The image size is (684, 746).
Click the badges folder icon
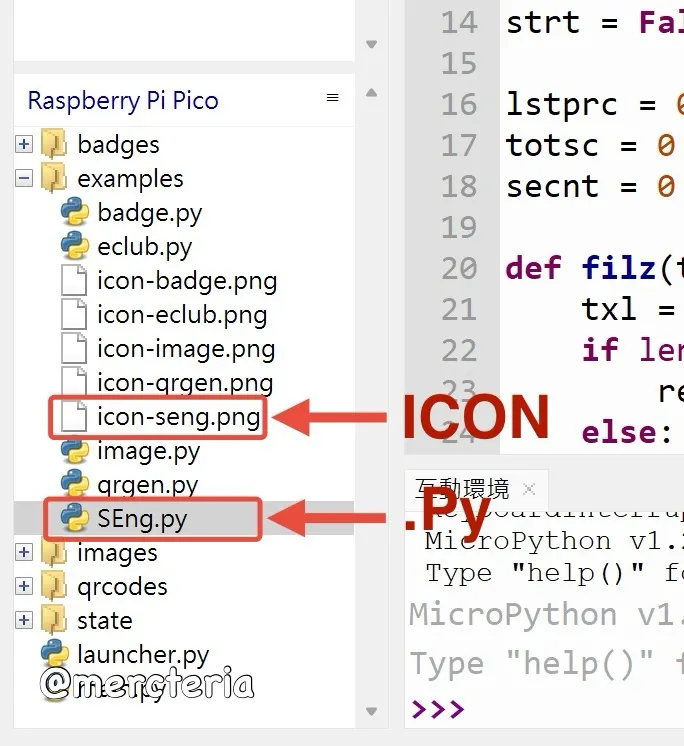coord(54,144)
